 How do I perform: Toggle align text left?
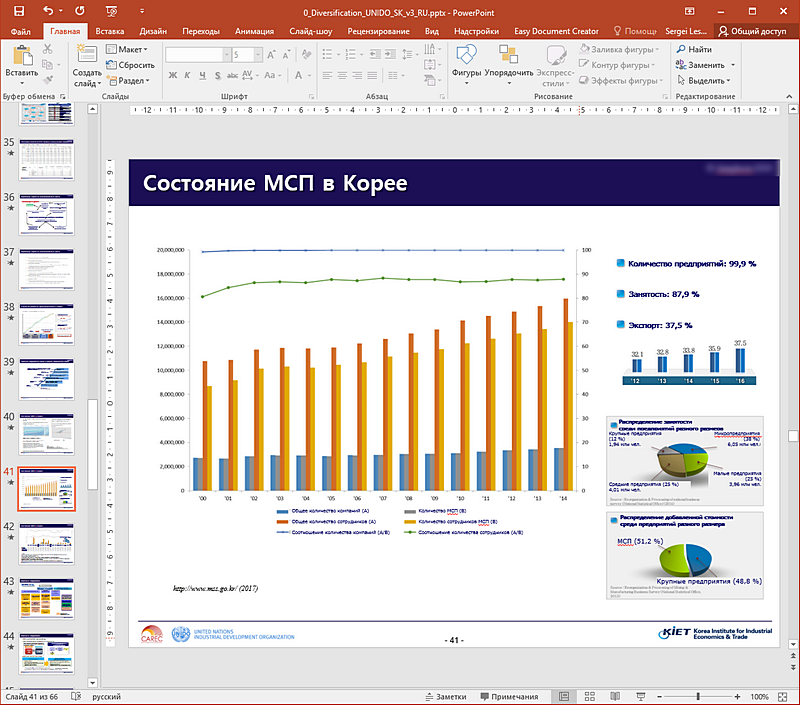pos(328,75)
